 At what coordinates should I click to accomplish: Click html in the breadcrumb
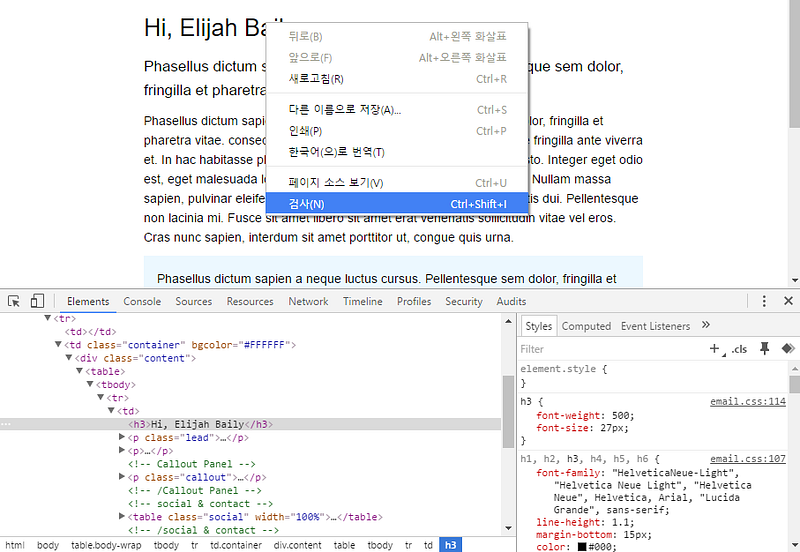pos(15,545)
